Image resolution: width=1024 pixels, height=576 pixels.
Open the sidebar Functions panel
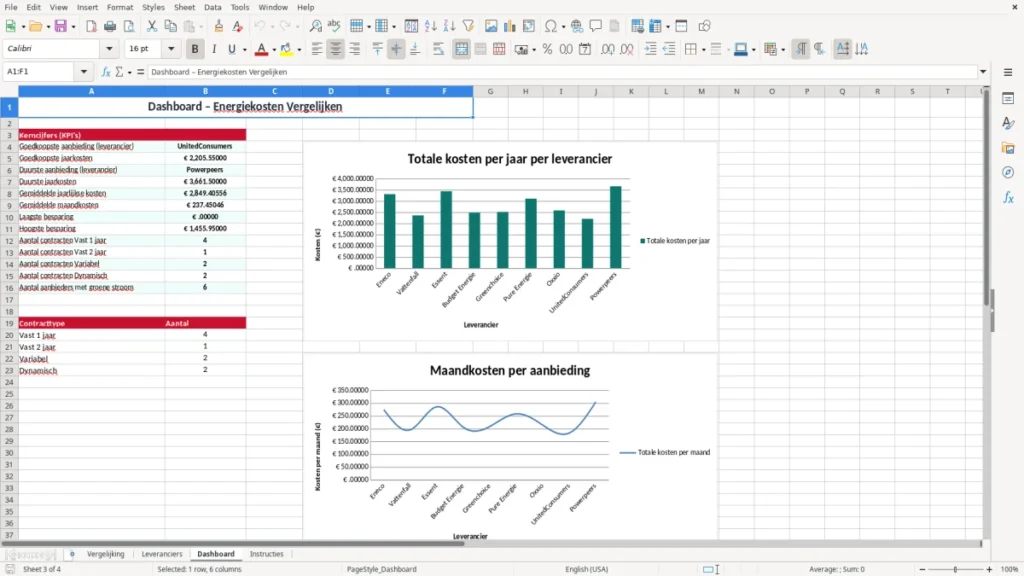coord(1008,197)
